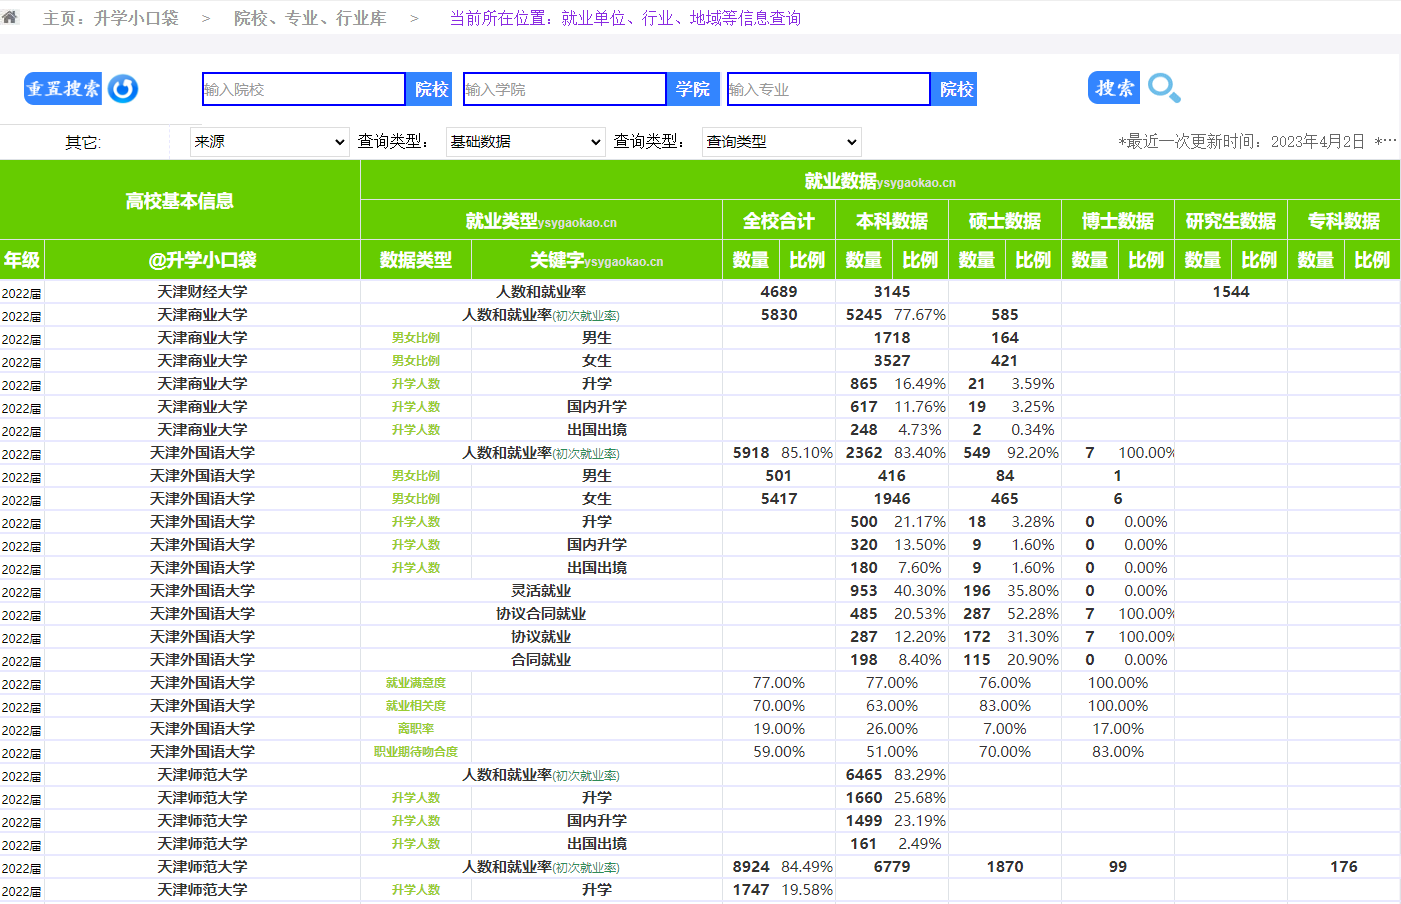Open the 来源 dropdown
Viewport: 1401px width, 904px height.
tap(270, 142)
